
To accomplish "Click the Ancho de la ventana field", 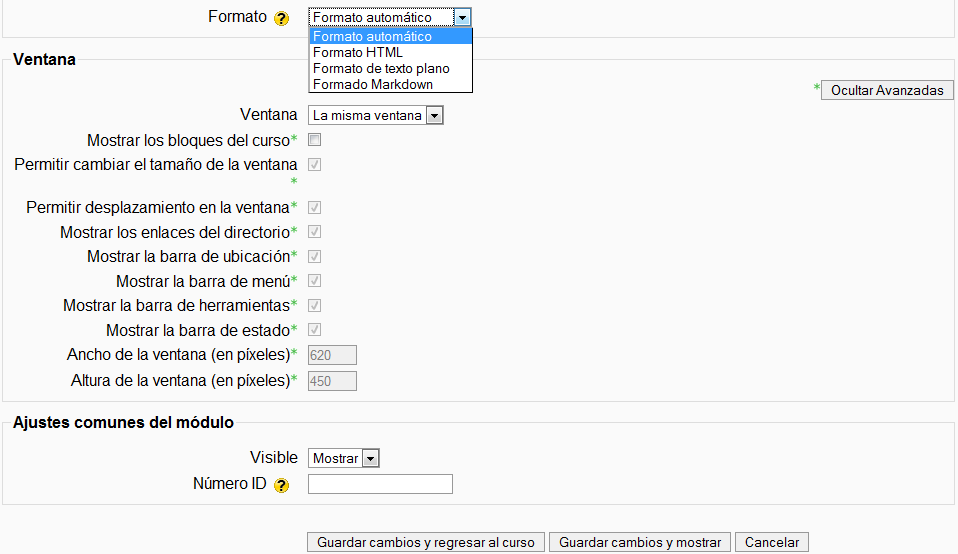I will point(332,355).
